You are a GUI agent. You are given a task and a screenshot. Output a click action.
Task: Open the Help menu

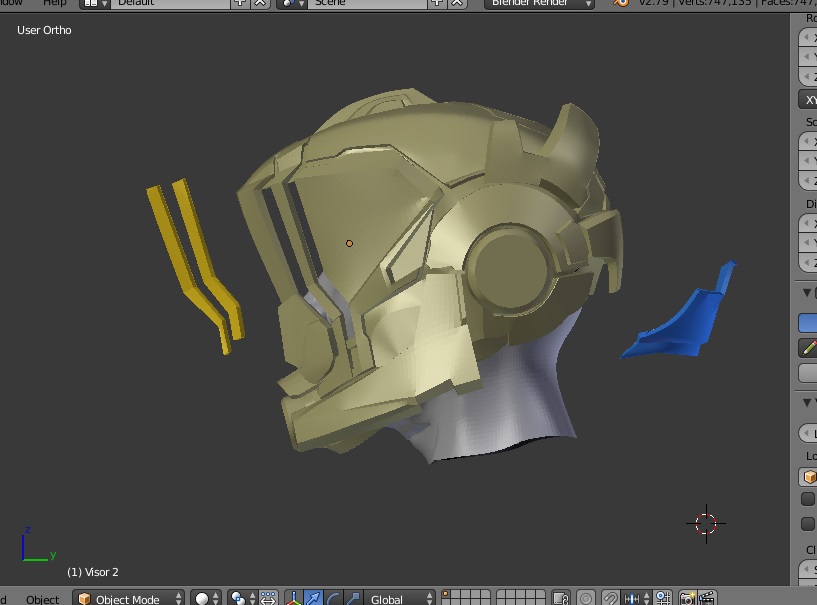[x=55, y=3]
